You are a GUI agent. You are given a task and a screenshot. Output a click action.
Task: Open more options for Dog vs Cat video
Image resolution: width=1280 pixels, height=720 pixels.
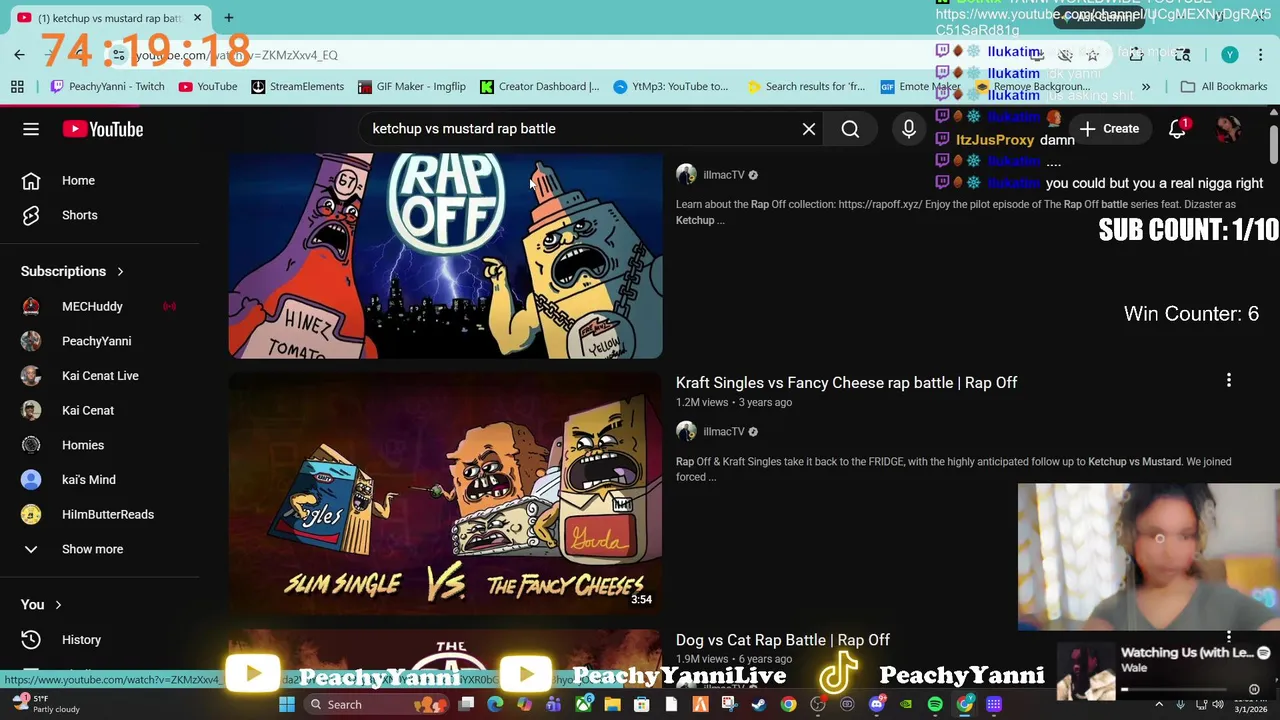click(x=1229, y=637)
